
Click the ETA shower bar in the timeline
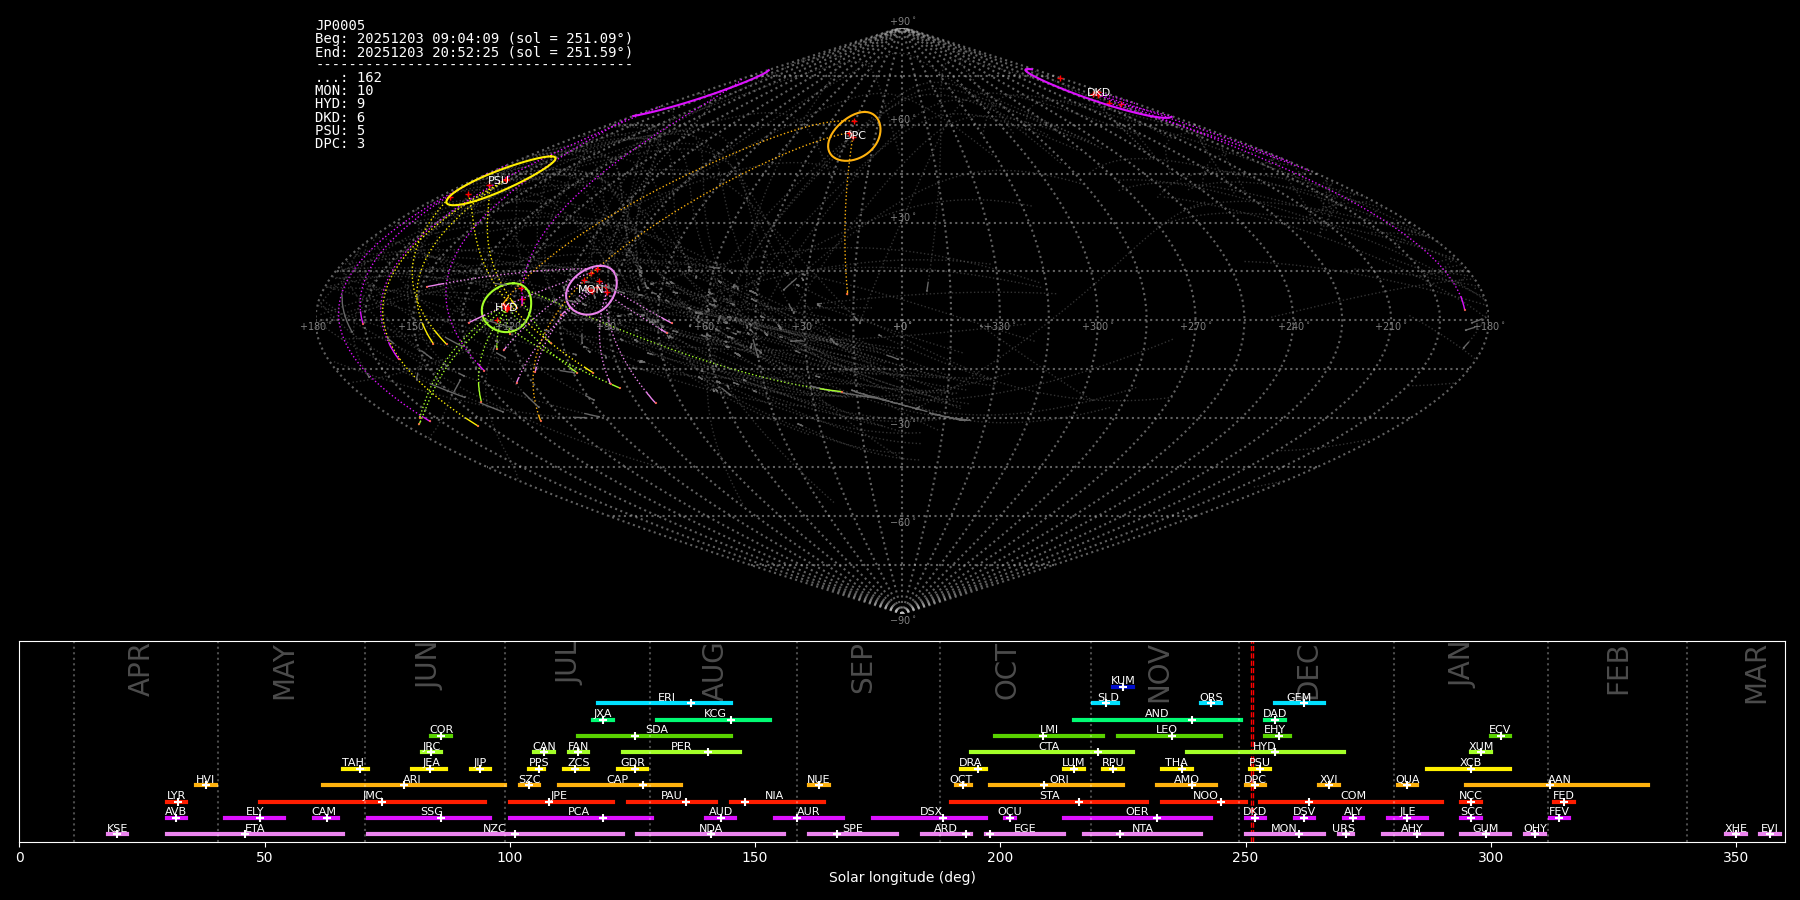[x=255, y=834]
